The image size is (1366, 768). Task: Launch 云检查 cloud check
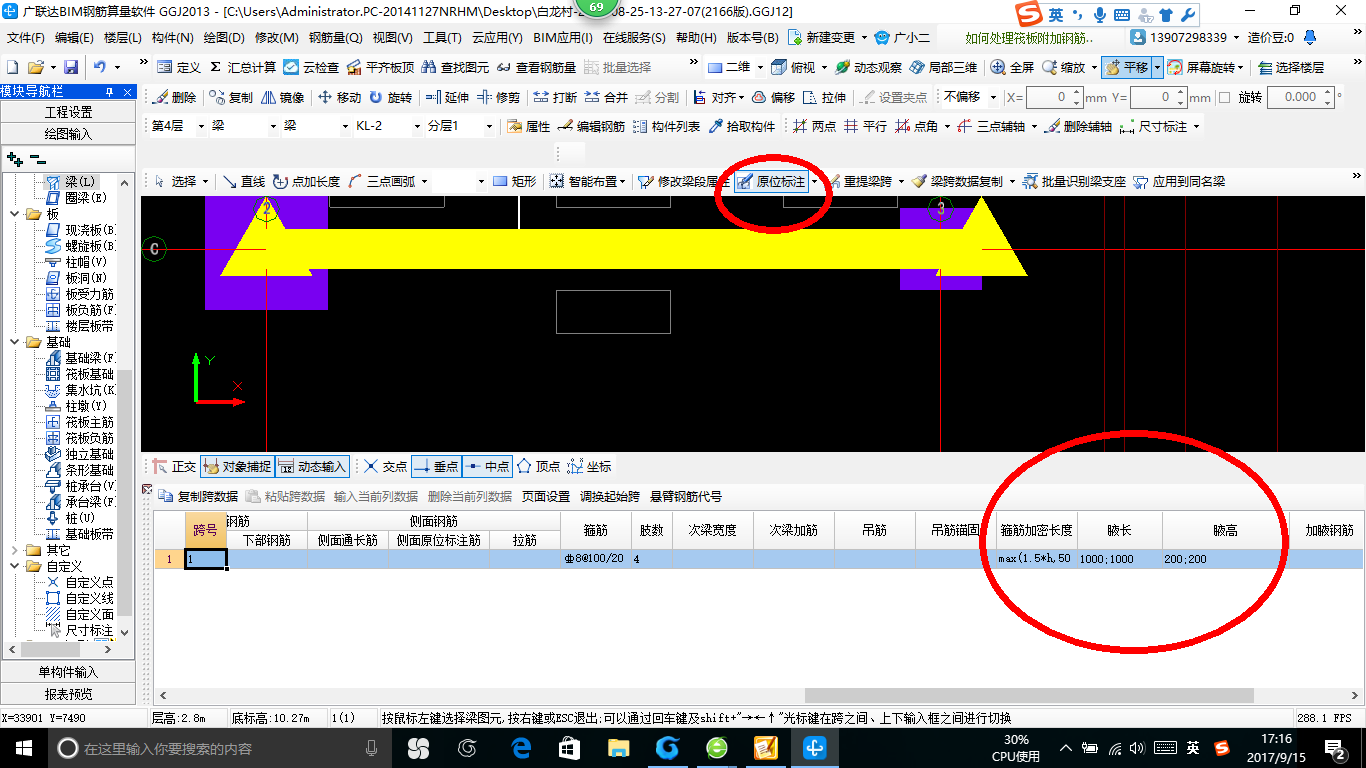311,67
